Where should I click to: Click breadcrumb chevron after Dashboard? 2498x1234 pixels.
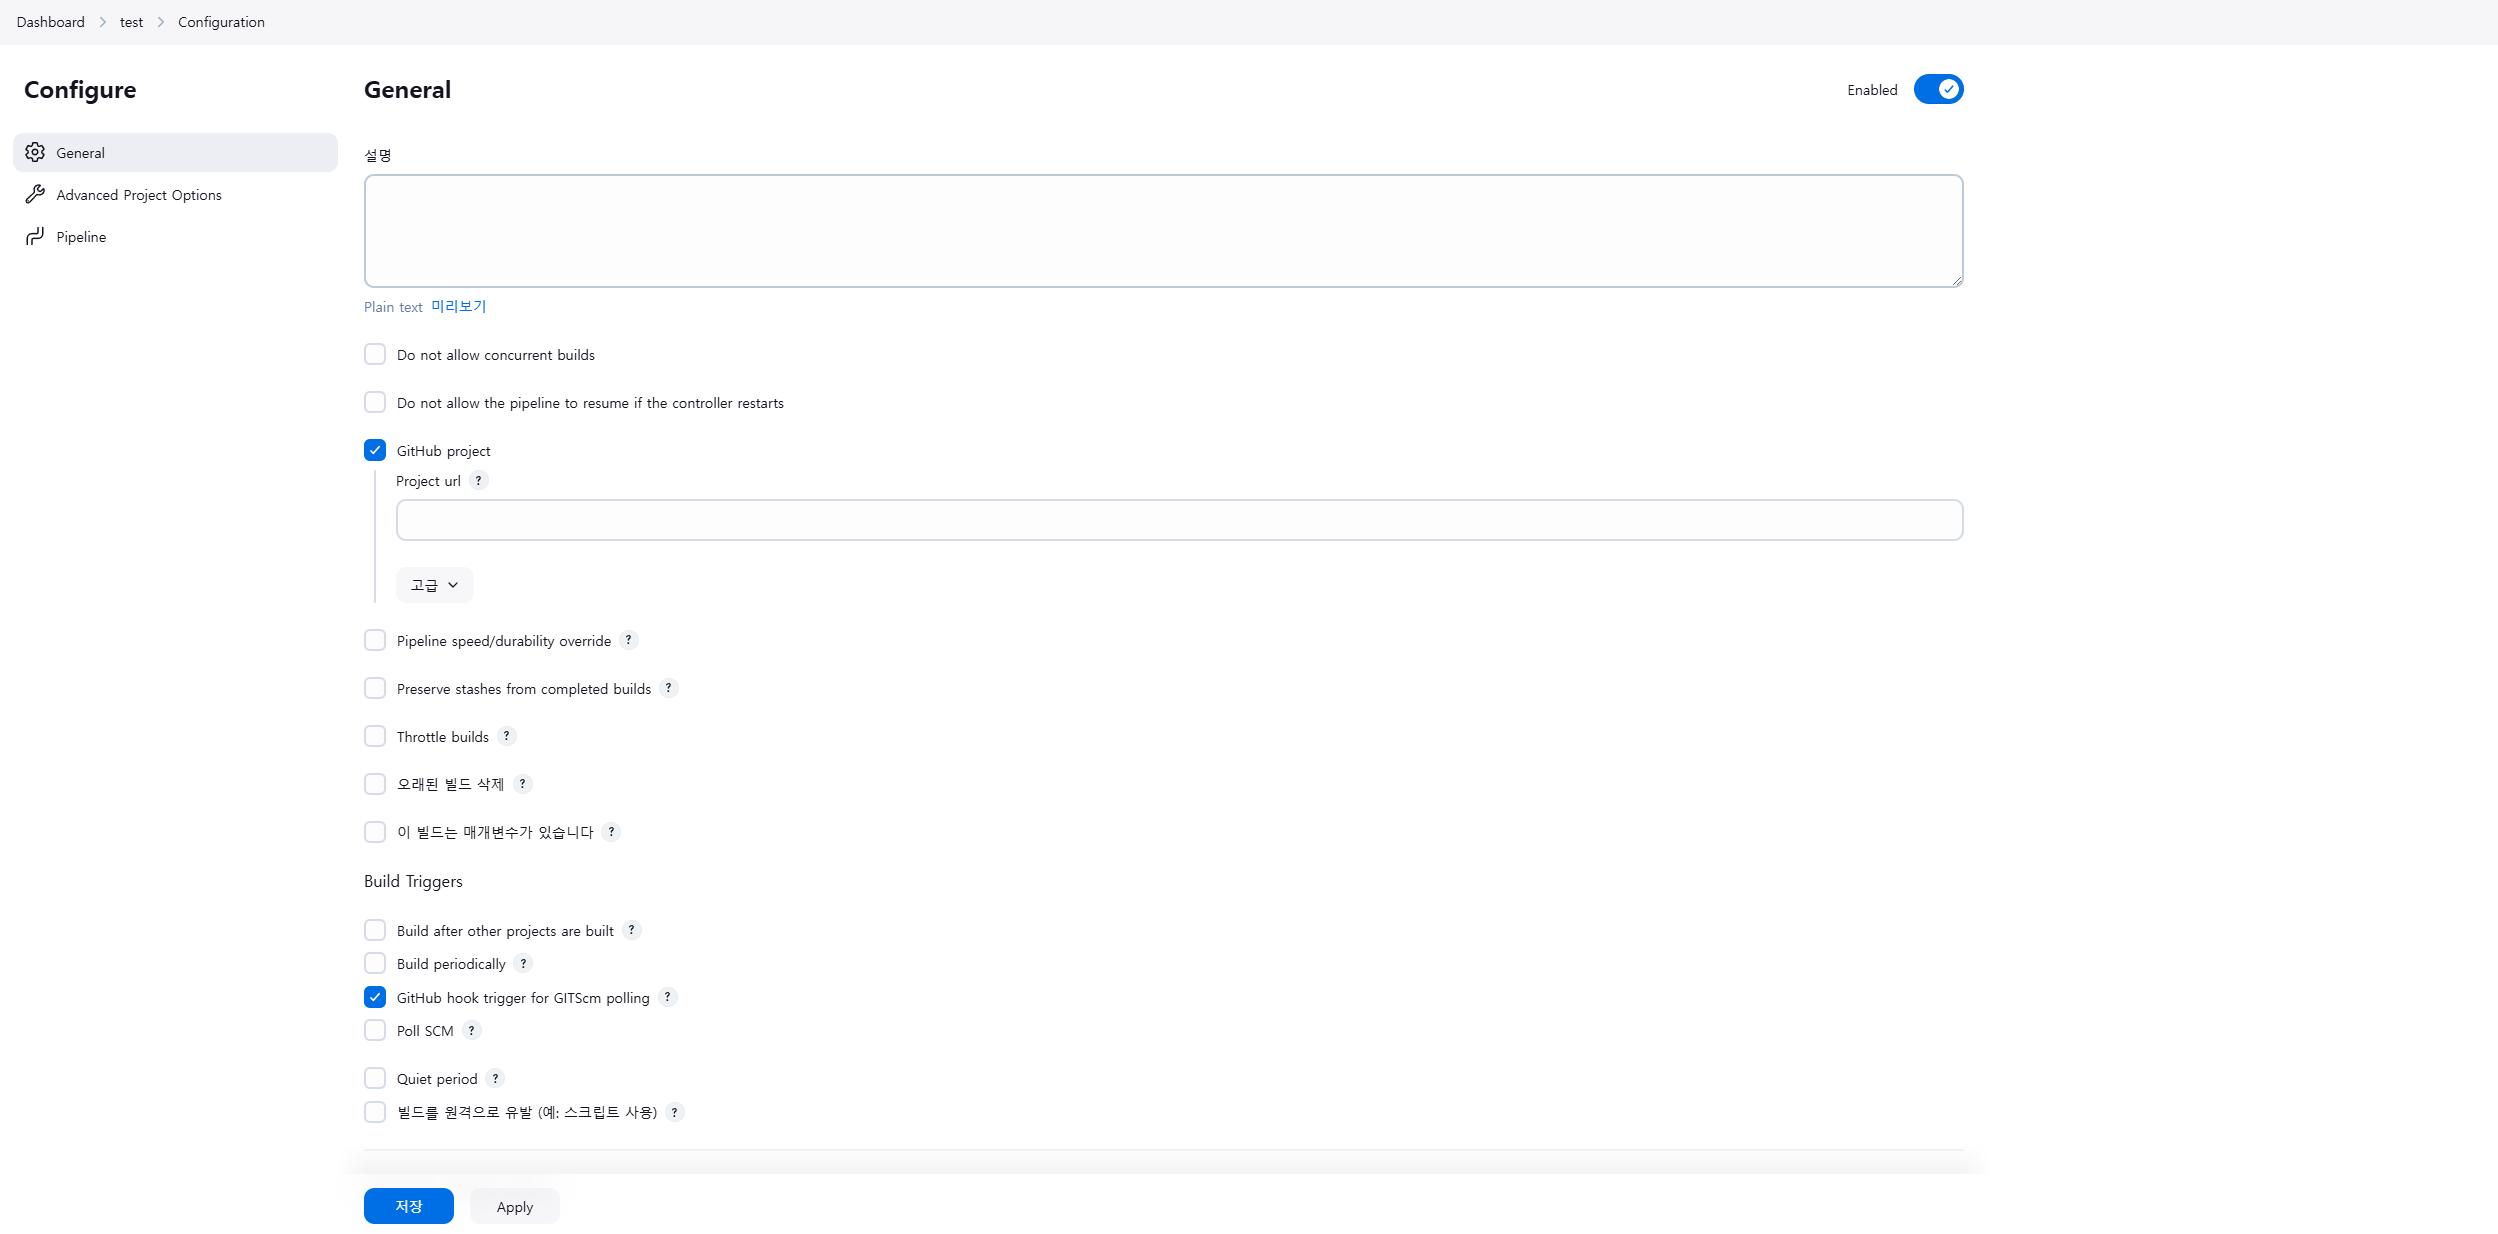102,22
